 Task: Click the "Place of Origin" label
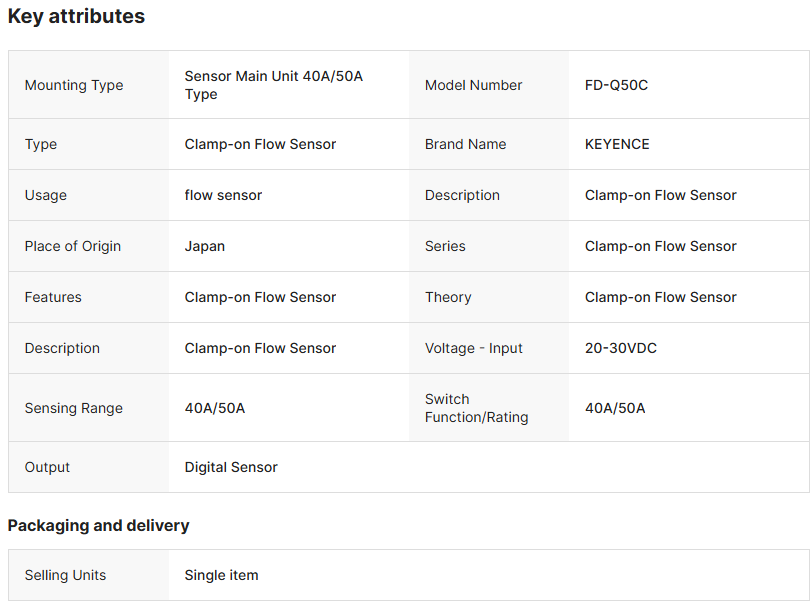coord(73,246)
